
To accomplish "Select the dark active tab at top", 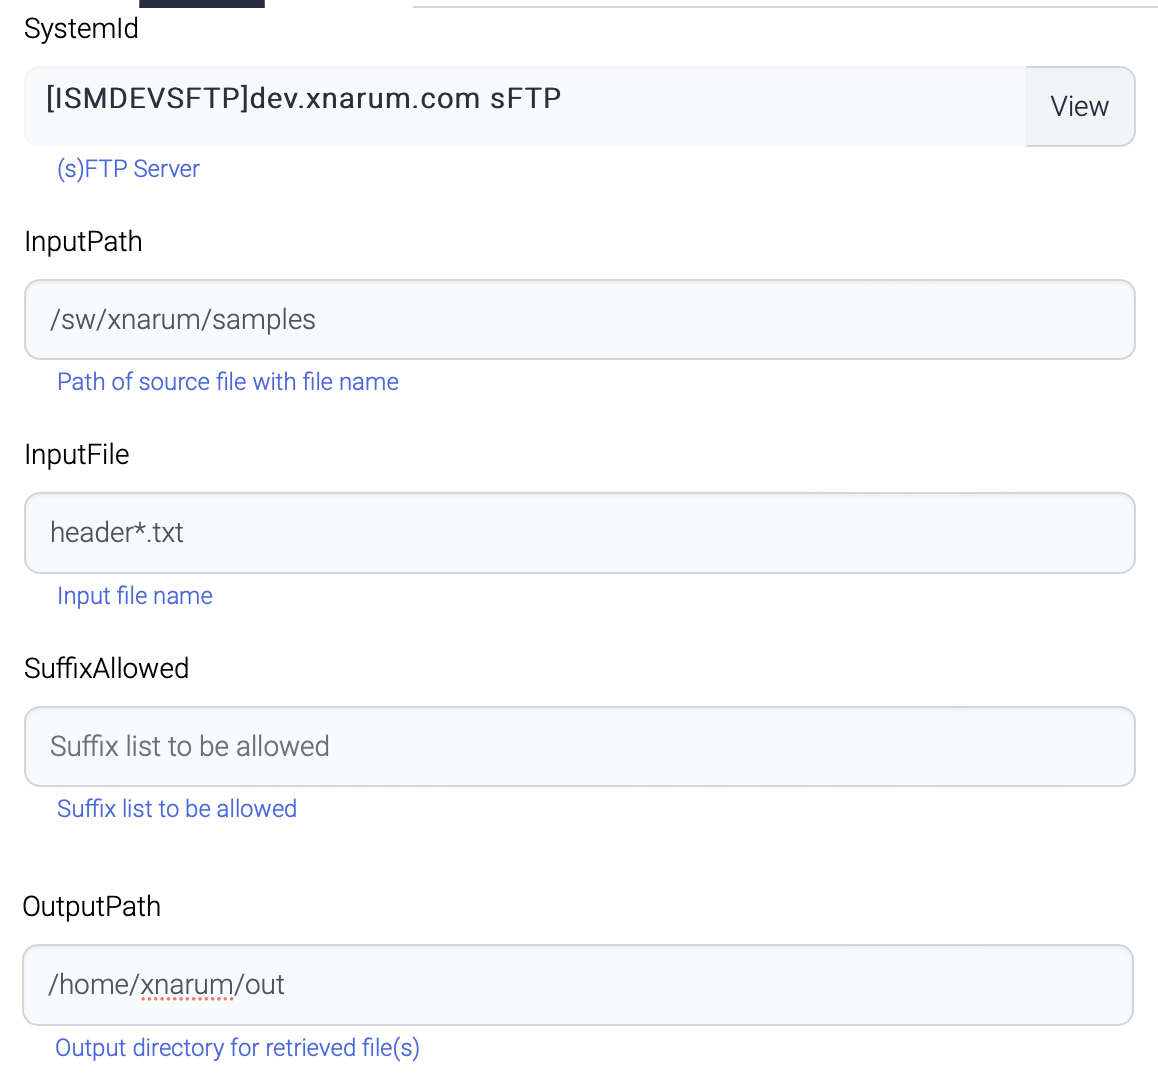I will tap(202, 3).
